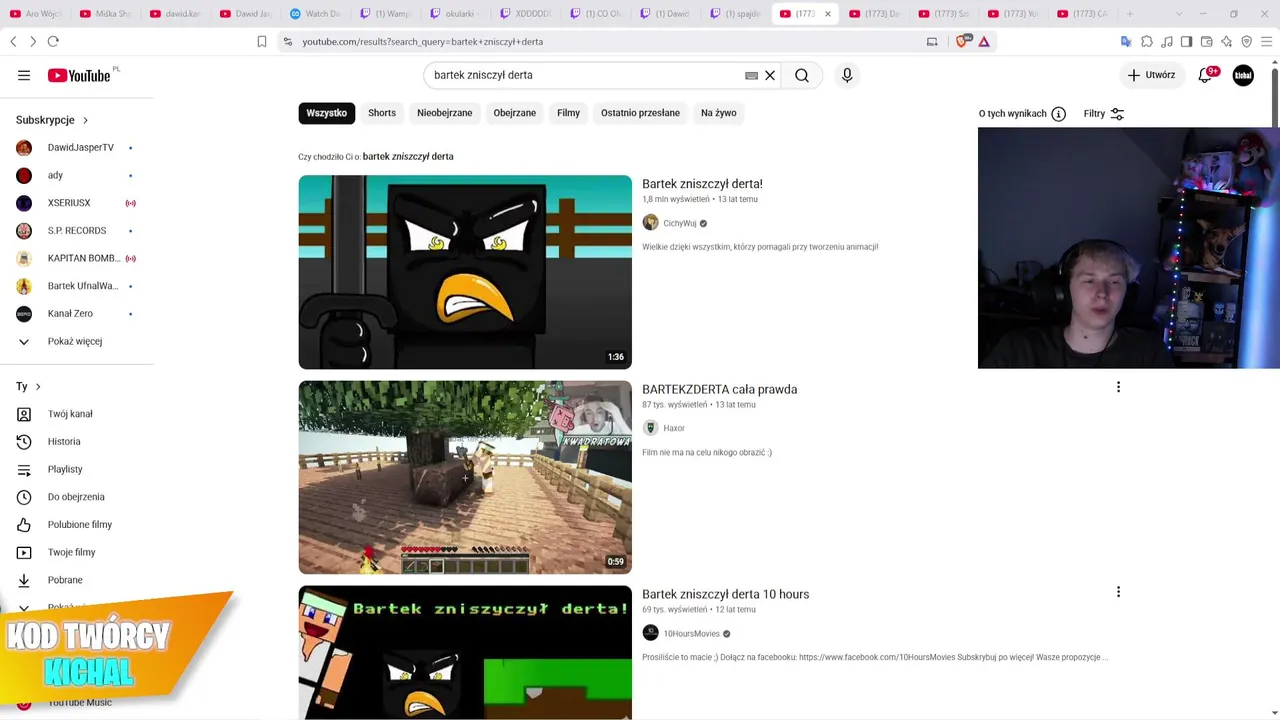Open Brave Wallet icon
The height and width of the screenshot is (720, 1280).
click(x=1207, y=41)
